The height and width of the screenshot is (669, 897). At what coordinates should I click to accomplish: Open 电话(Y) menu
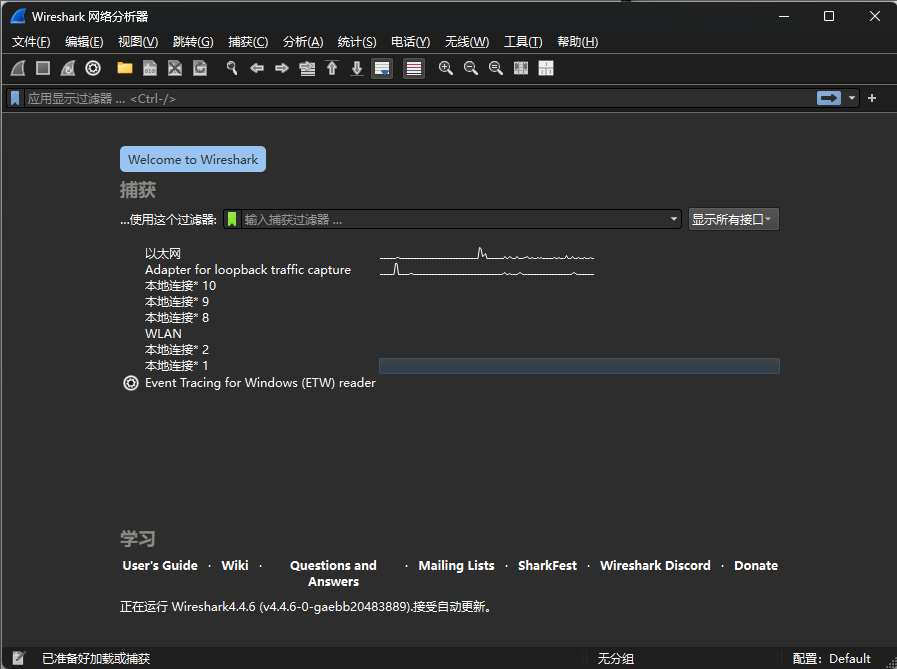(410, 42)
